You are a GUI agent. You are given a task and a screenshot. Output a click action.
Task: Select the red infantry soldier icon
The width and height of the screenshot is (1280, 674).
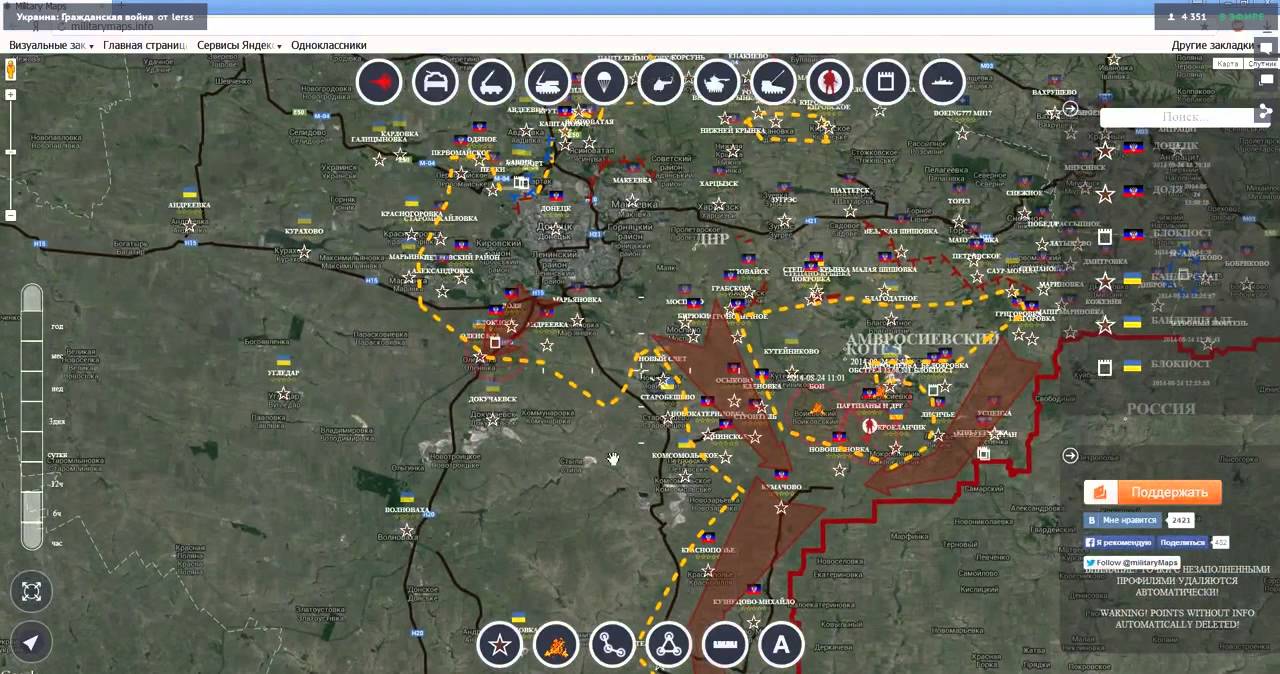click(829, 83)
